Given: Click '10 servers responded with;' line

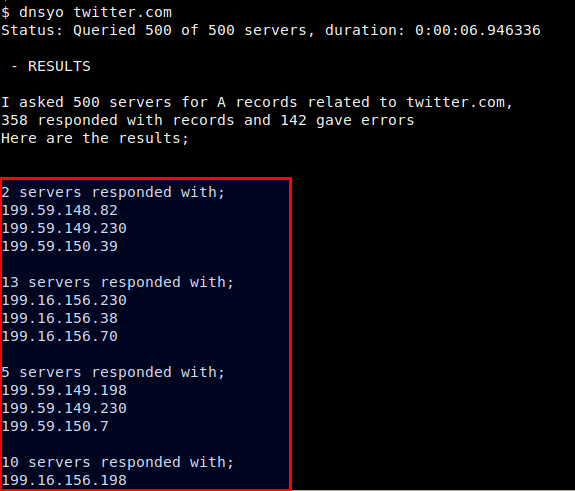Looking at the screenshot, I should pos(117,462).
